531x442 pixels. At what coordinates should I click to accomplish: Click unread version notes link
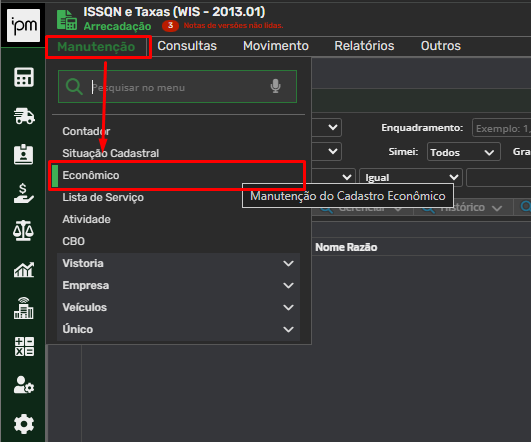[x=233, y=25]
